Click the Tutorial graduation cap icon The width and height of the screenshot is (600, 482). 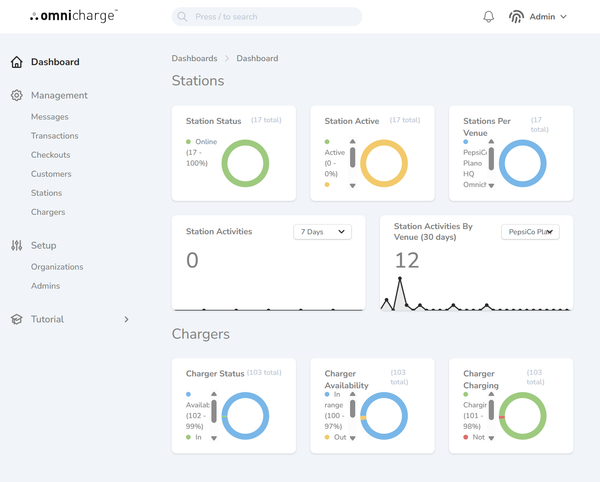[x=16, y=319]
